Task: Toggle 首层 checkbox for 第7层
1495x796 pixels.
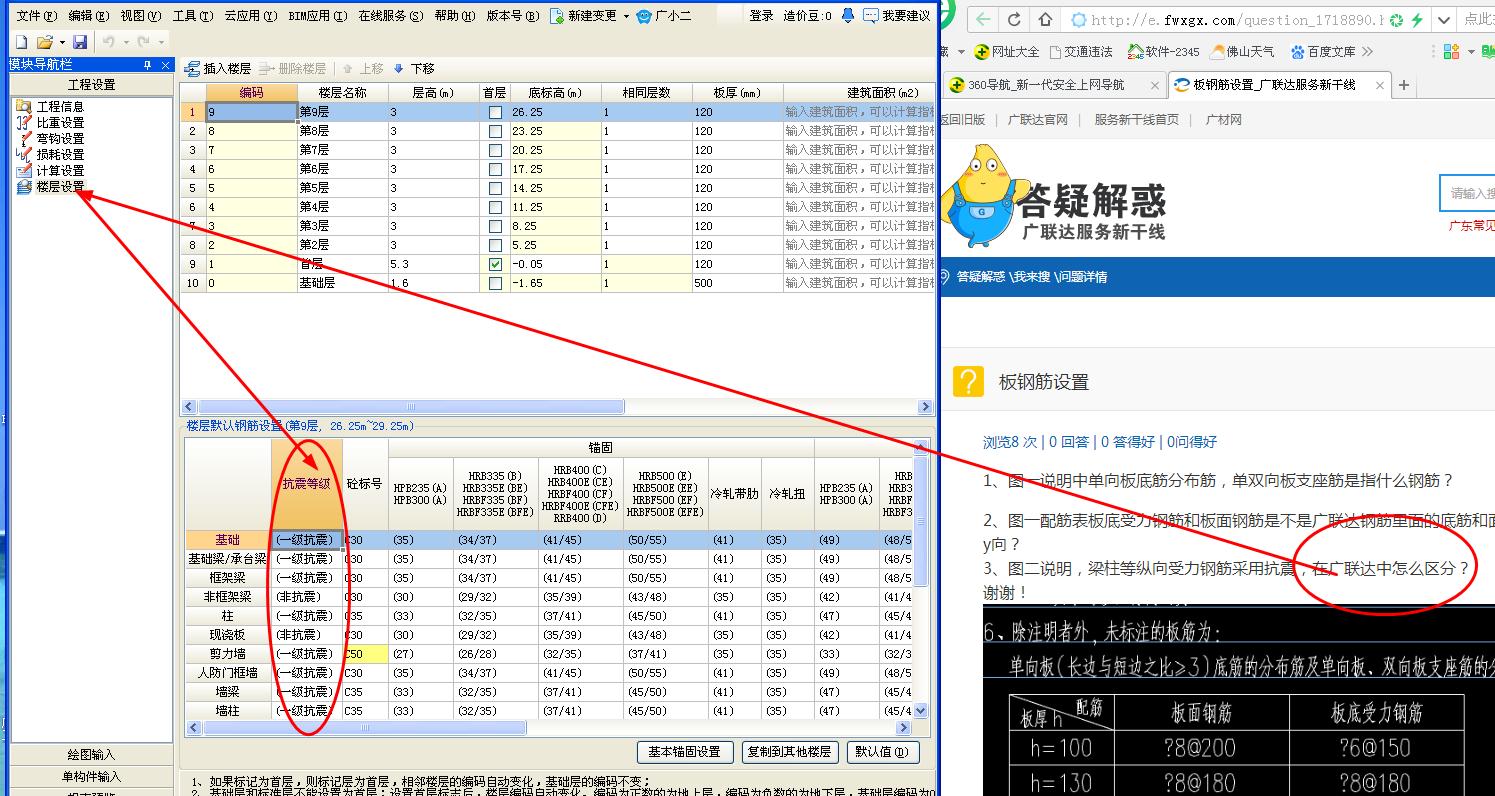Action: pyautogui.click(x=495, y=150)
